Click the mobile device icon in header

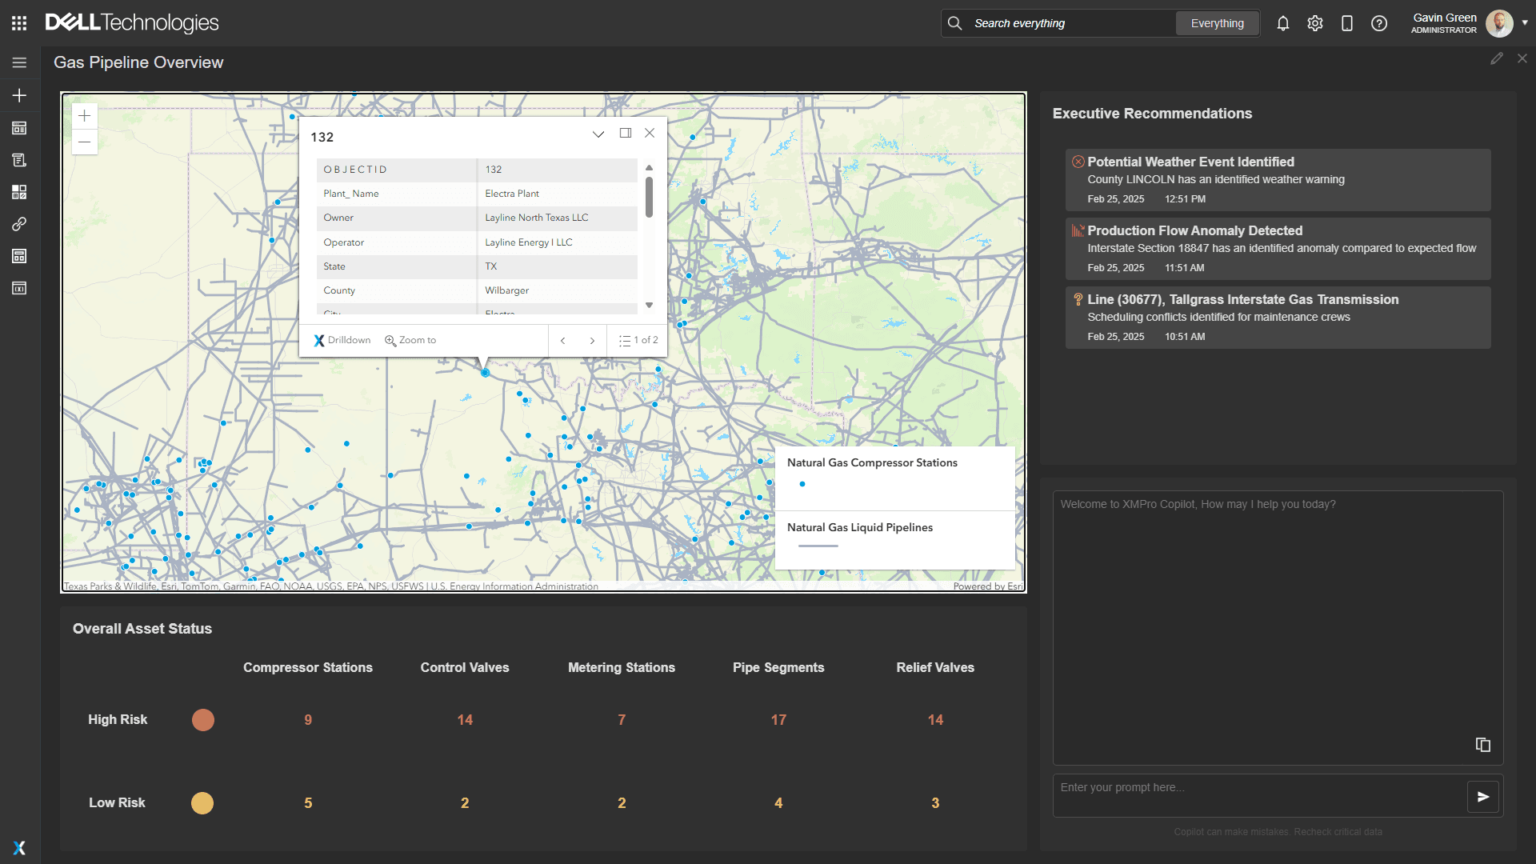(1347, 23)
